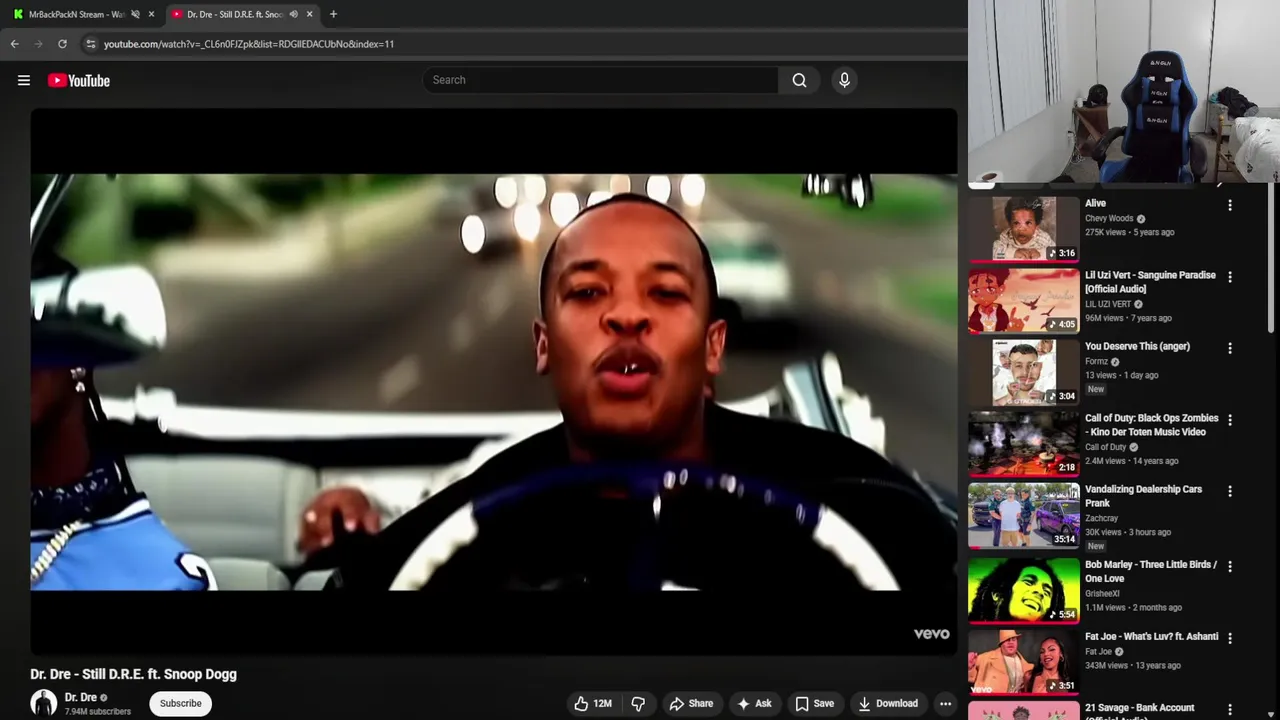Open 'Vandalizing Dealership Cars Prank' title
This screenshot has width=1280, height=720.
(x=1143, y=496)
